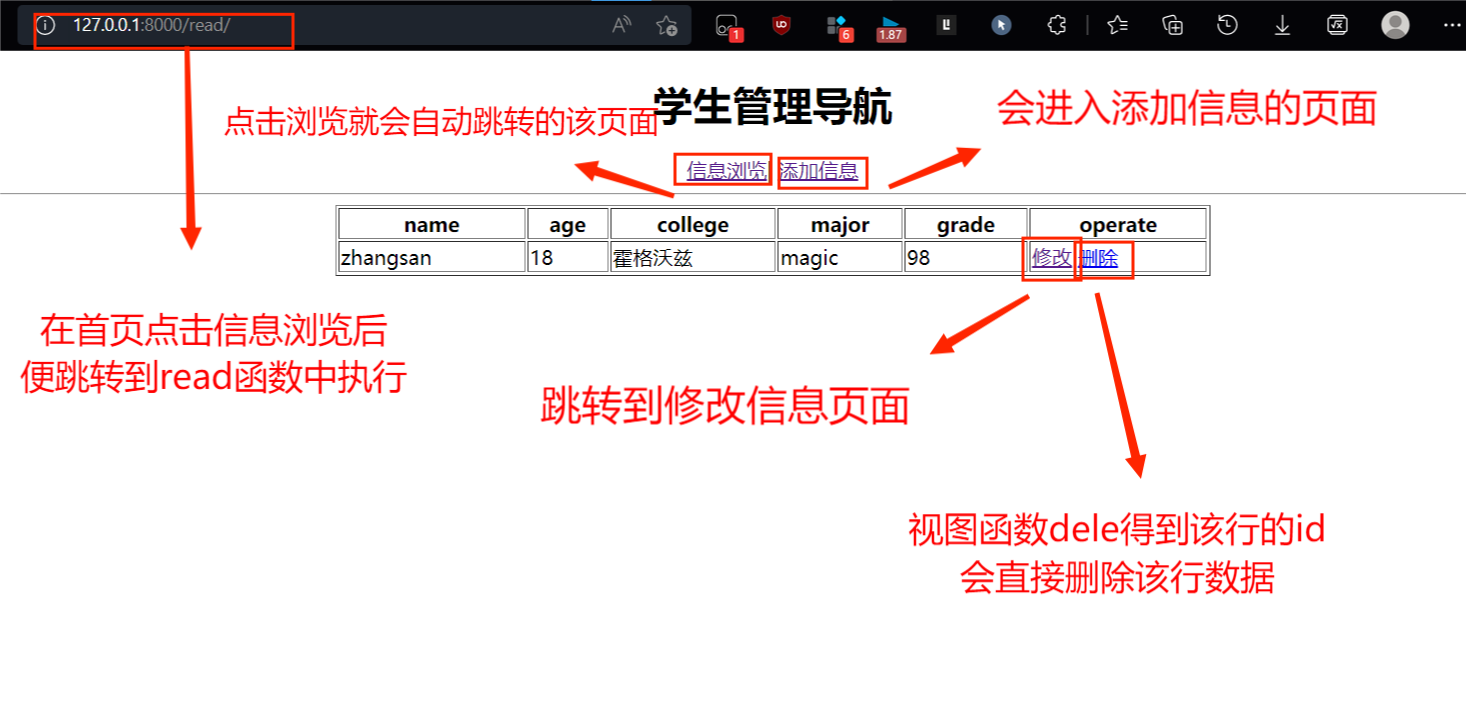Viewport: 1467px width, 713px height.
Task: Open the Math Solver toolbar icon
Action: [x=1337, y=24]
